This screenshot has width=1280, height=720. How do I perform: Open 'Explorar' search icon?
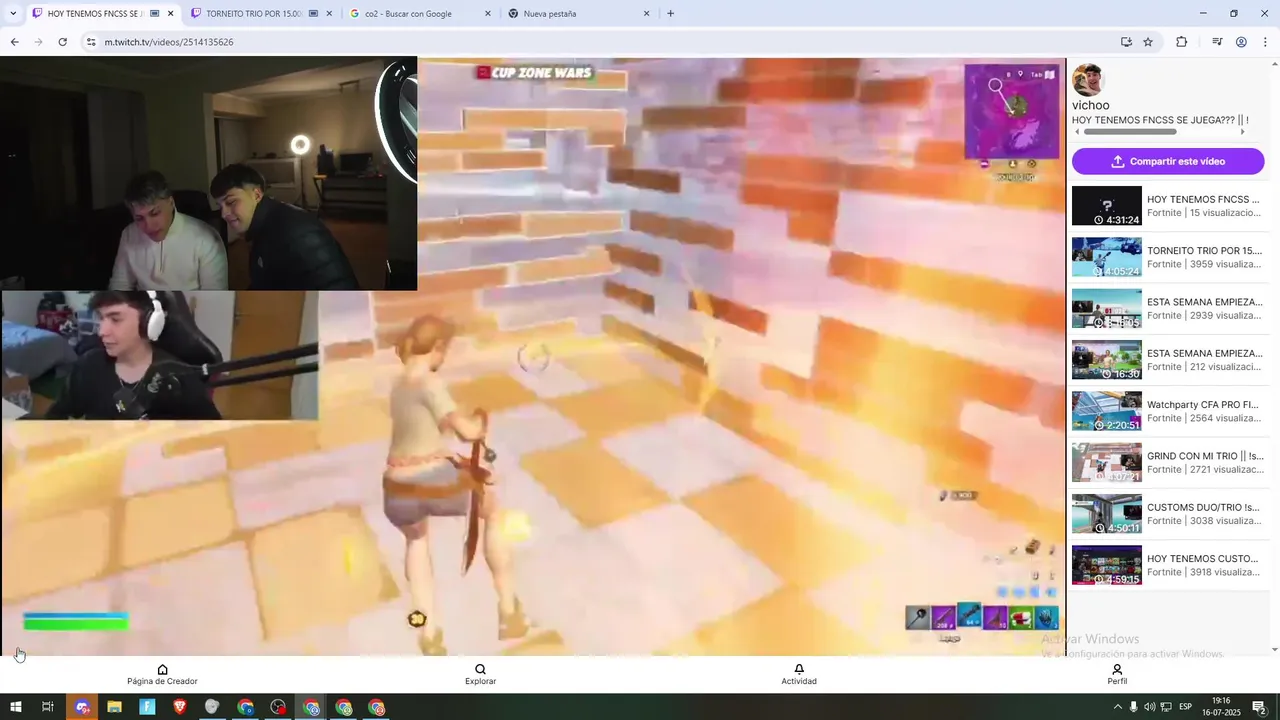pyautogui.click(x=480, y=675)
